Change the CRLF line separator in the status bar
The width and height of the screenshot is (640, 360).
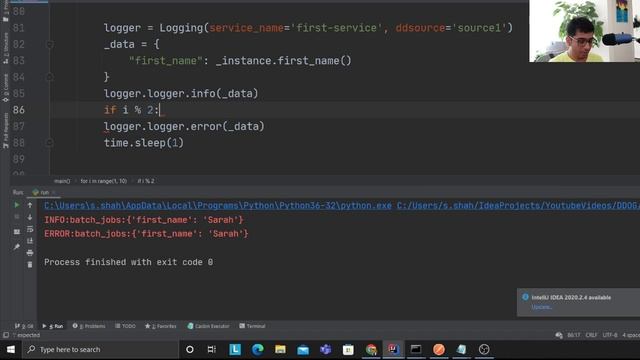coord(591,335)
